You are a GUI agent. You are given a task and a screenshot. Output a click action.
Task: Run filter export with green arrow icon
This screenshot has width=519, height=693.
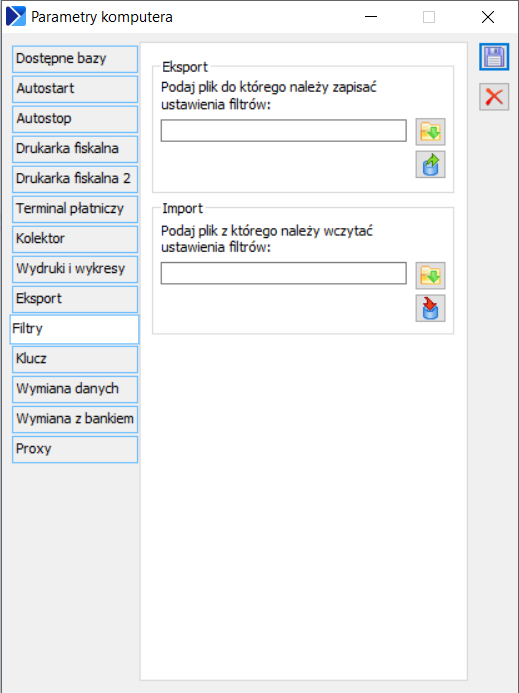coord(430,164)
